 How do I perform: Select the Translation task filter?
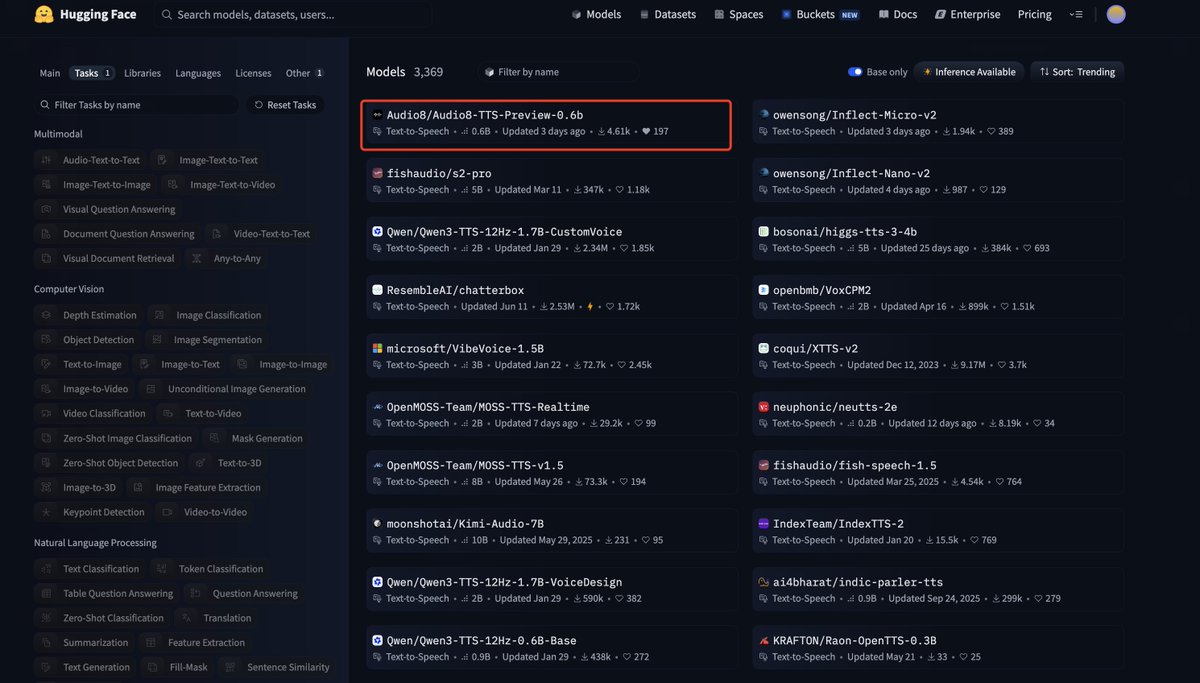click(217, 618)
